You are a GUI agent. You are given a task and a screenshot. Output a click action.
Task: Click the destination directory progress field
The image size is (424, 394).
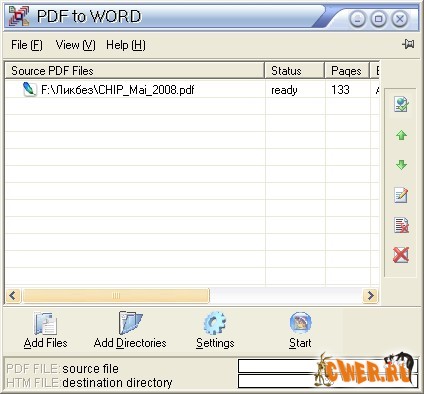pyautogui.click(x=328, y=381)
